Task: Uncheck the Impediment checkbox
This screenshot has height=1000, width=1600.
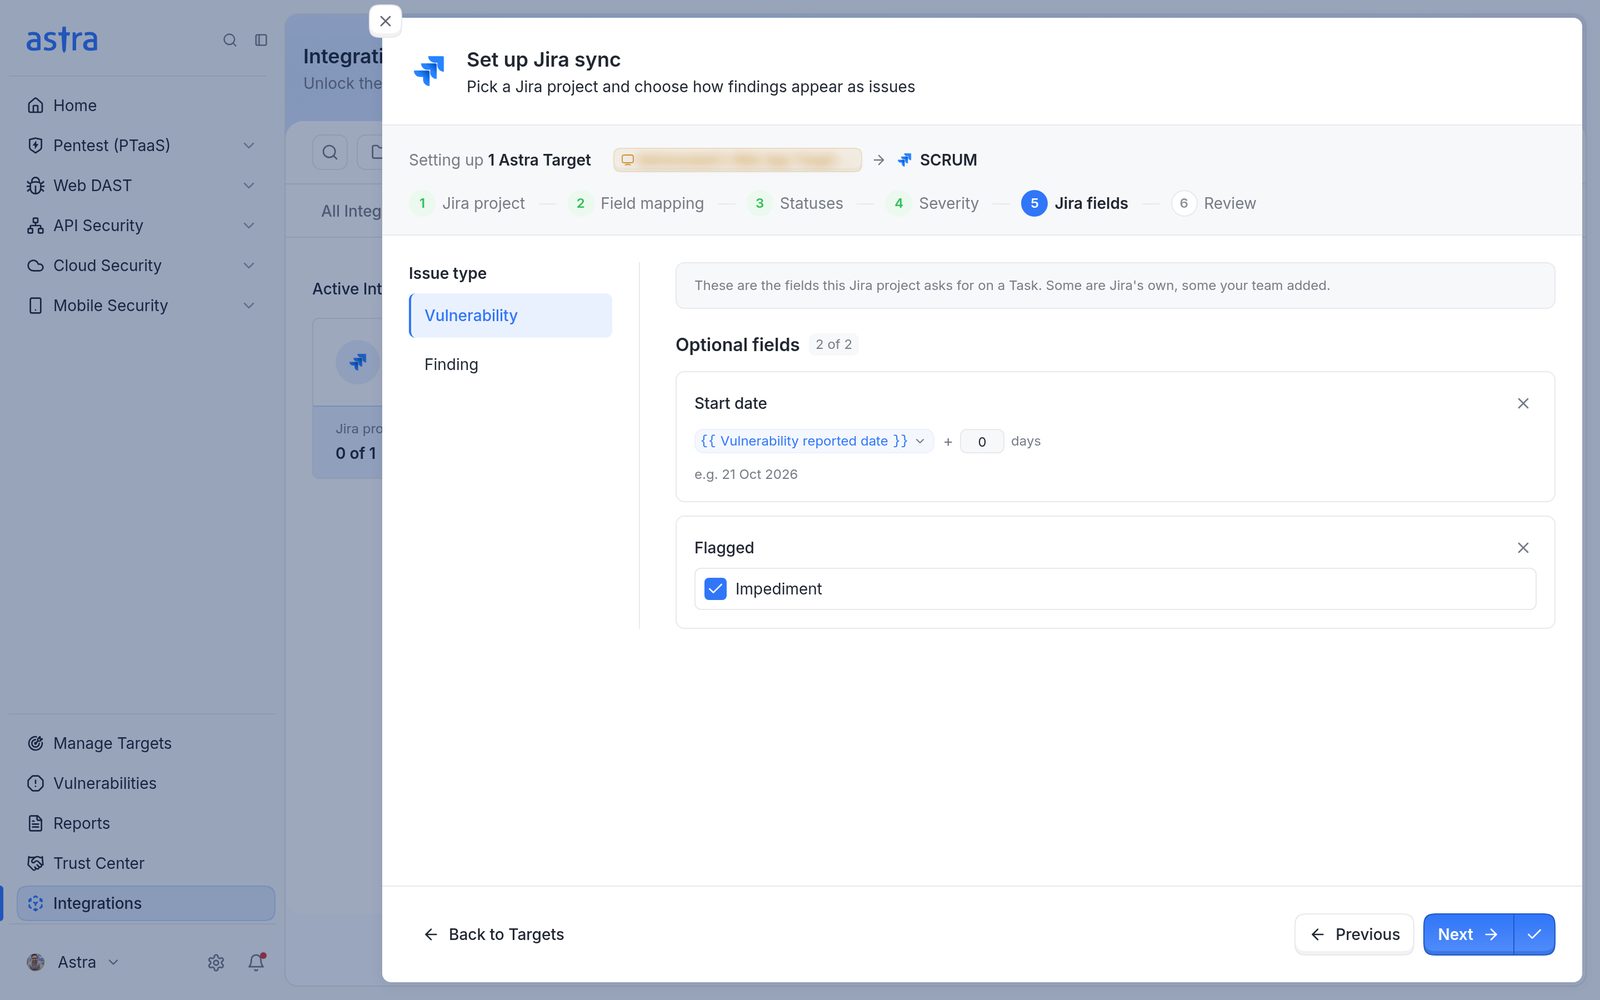Action: [715, 589]
